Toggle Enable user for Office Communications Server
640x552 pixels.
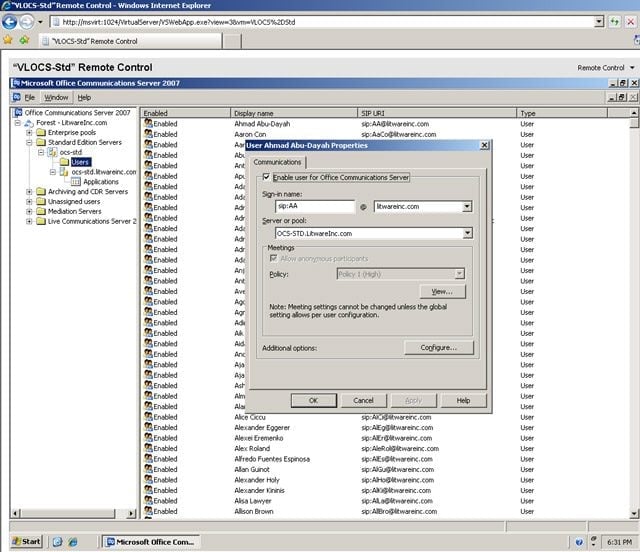click(x=266, y=177)
